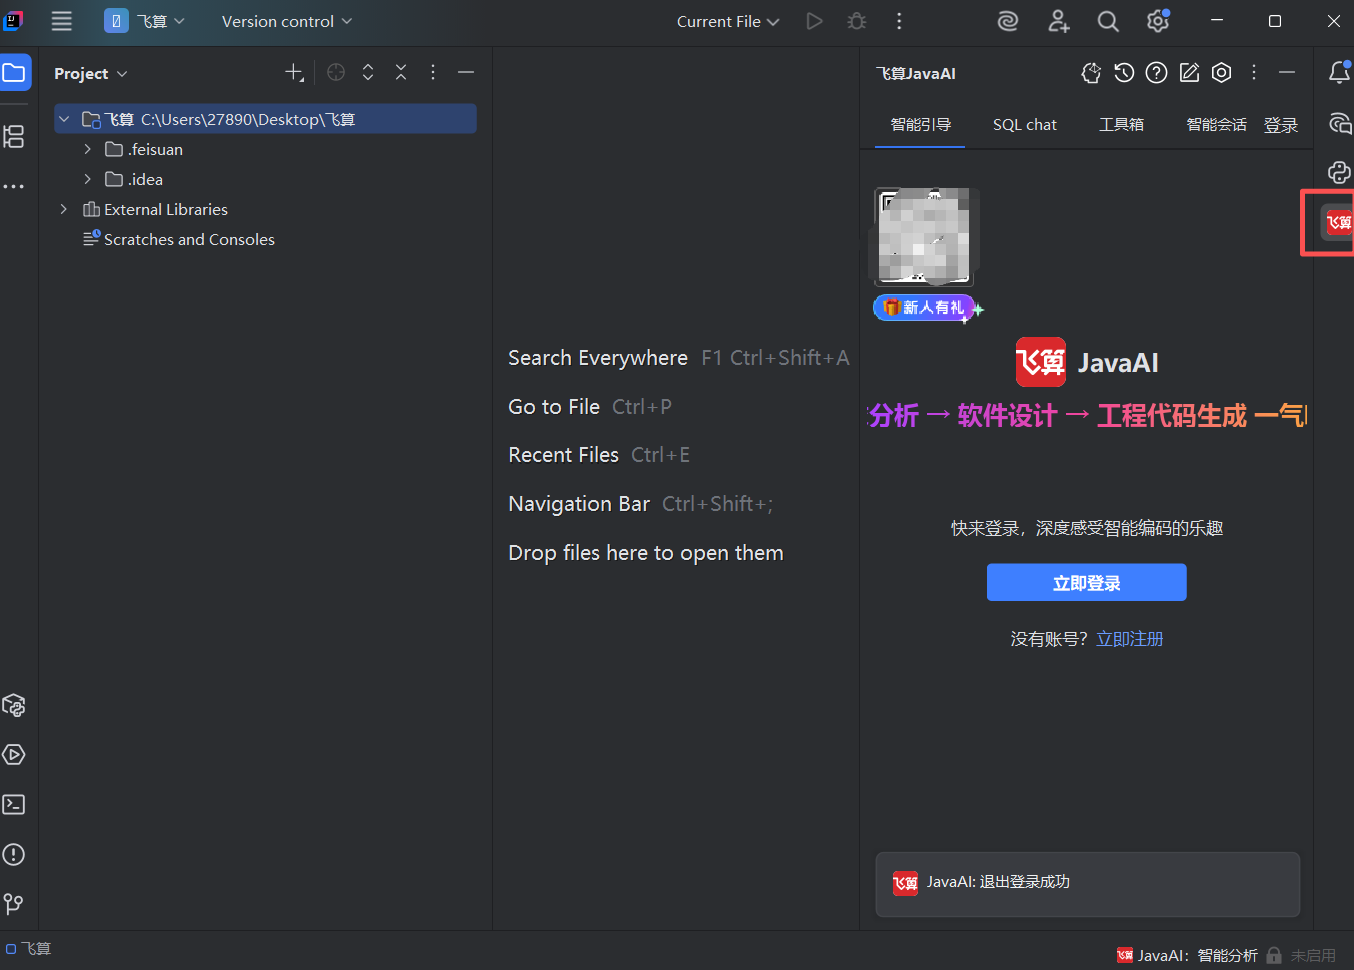Open JavaAI hexagon settings icon

tap(1221, 73)
